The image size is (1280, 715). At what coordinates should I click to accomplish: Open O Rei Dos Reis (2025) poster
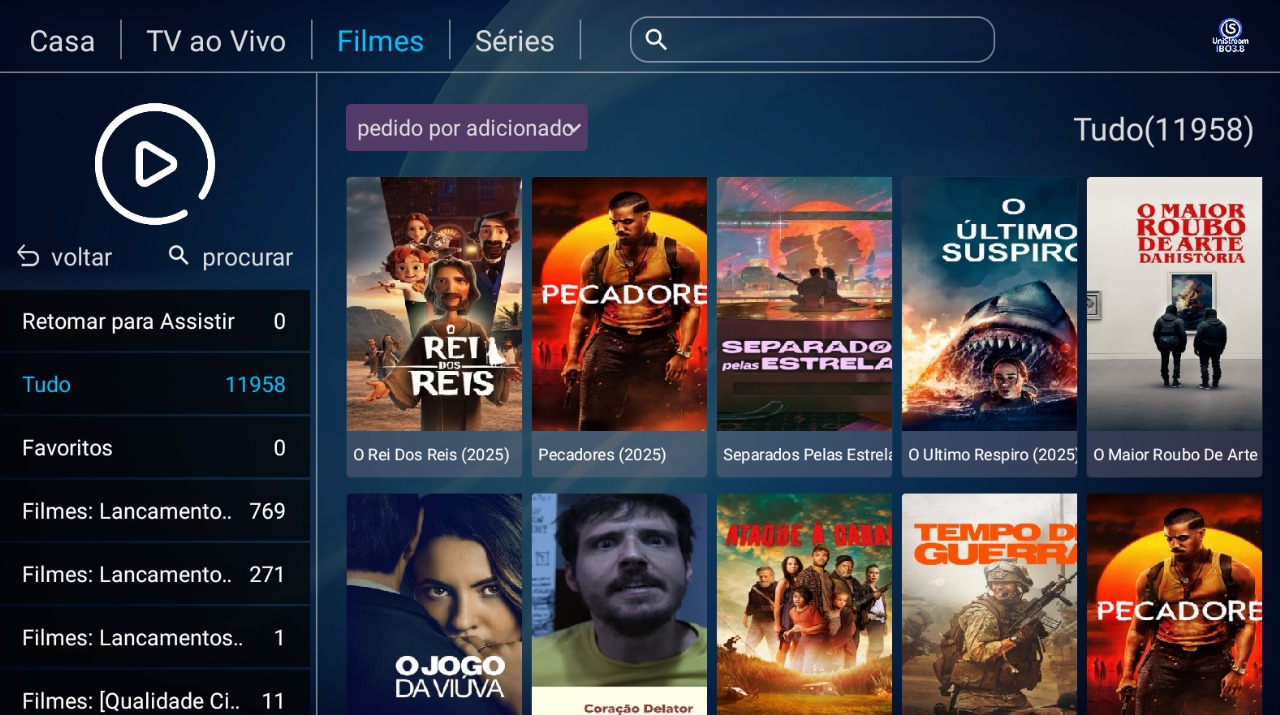click(434, 327)
